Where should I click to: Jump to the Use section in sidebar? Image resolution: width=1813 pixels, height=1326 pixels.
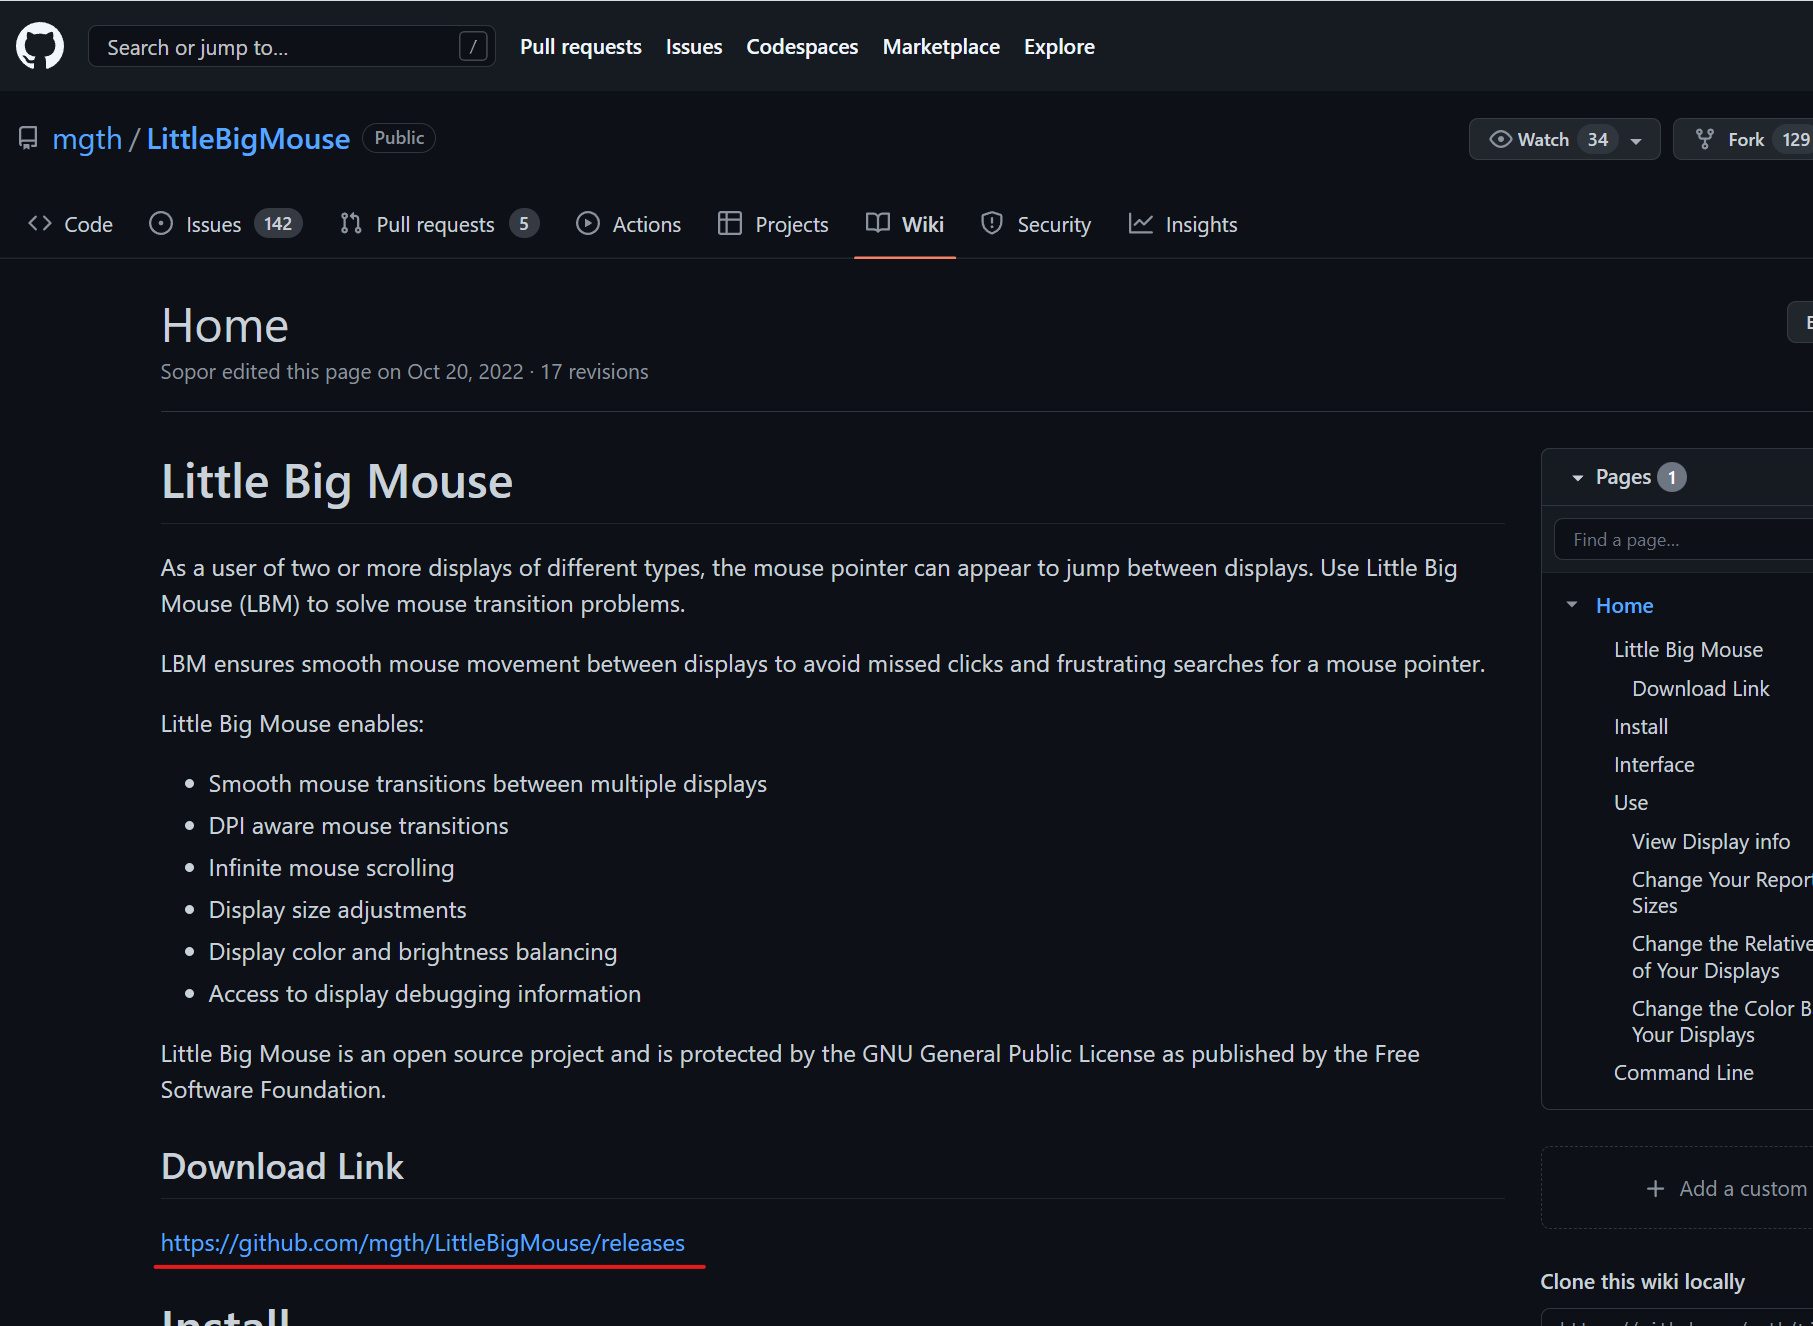(1631, 803)
